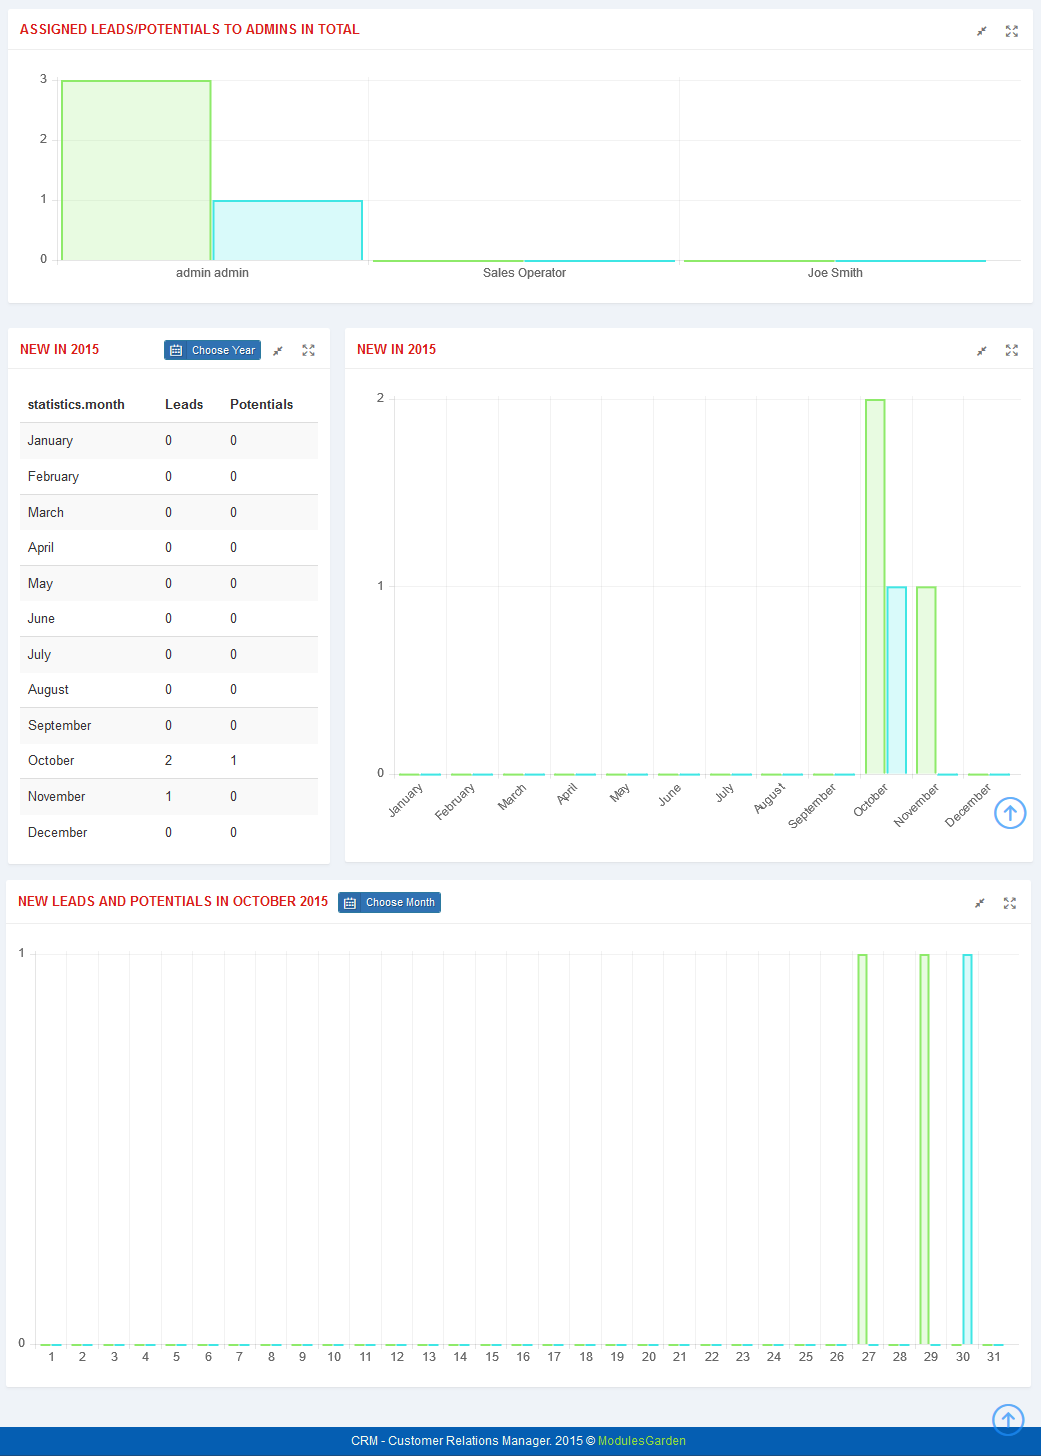Select the November row label in table
The height and width of the screenshot is (1456, 1041).
56,797
